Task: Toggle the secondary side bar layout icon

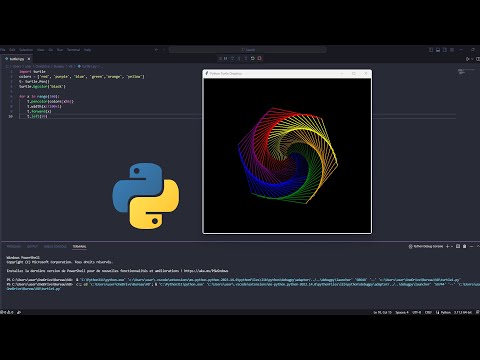Action: pyautogui.click(x=445, y=50)
